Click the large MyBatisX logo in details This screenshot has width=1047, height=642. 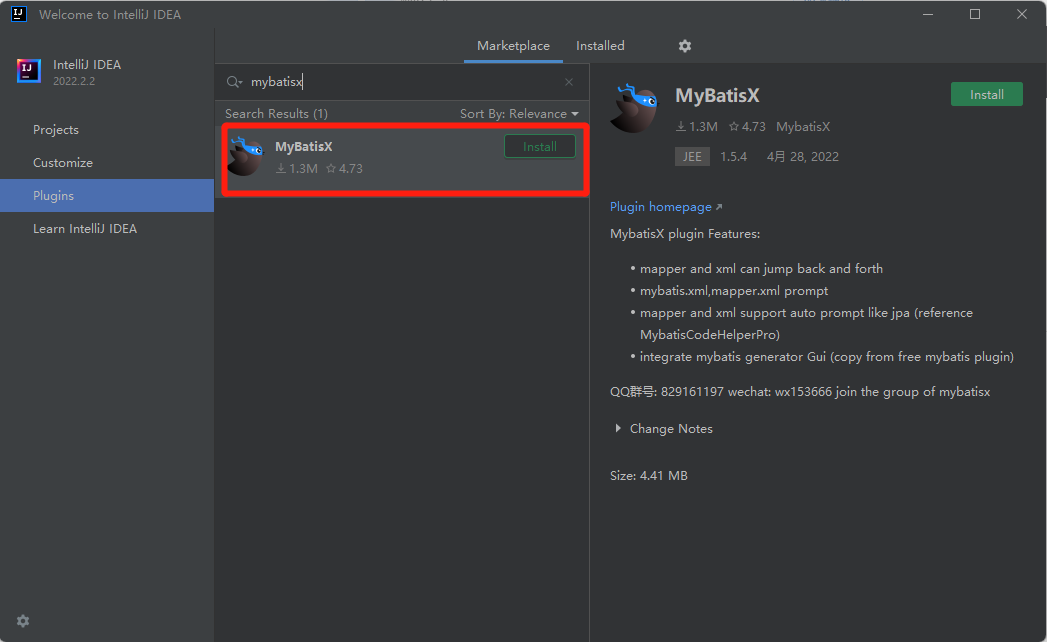[x=634, y=108]
